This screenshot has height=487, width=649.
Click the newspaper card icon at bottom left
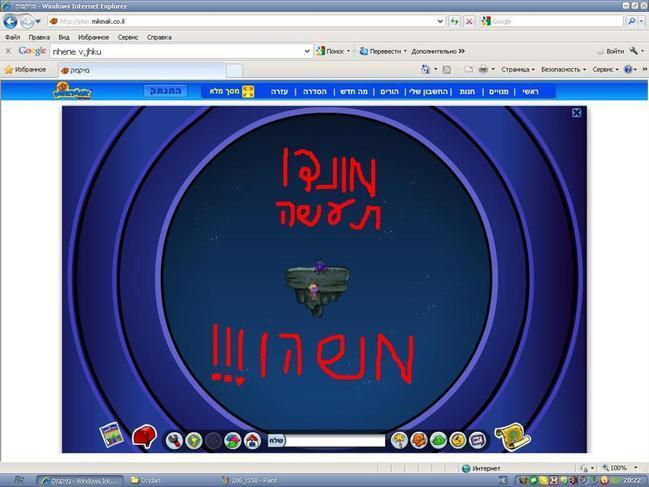(111, 436)
